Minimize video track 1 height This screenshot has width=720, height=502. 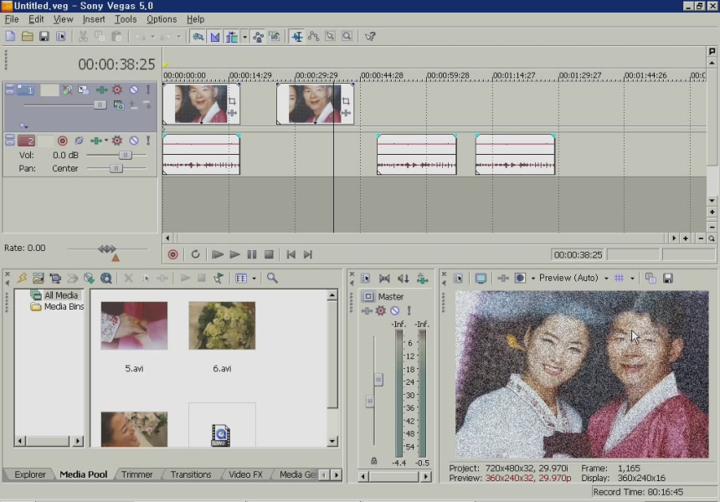pos(10,87)
